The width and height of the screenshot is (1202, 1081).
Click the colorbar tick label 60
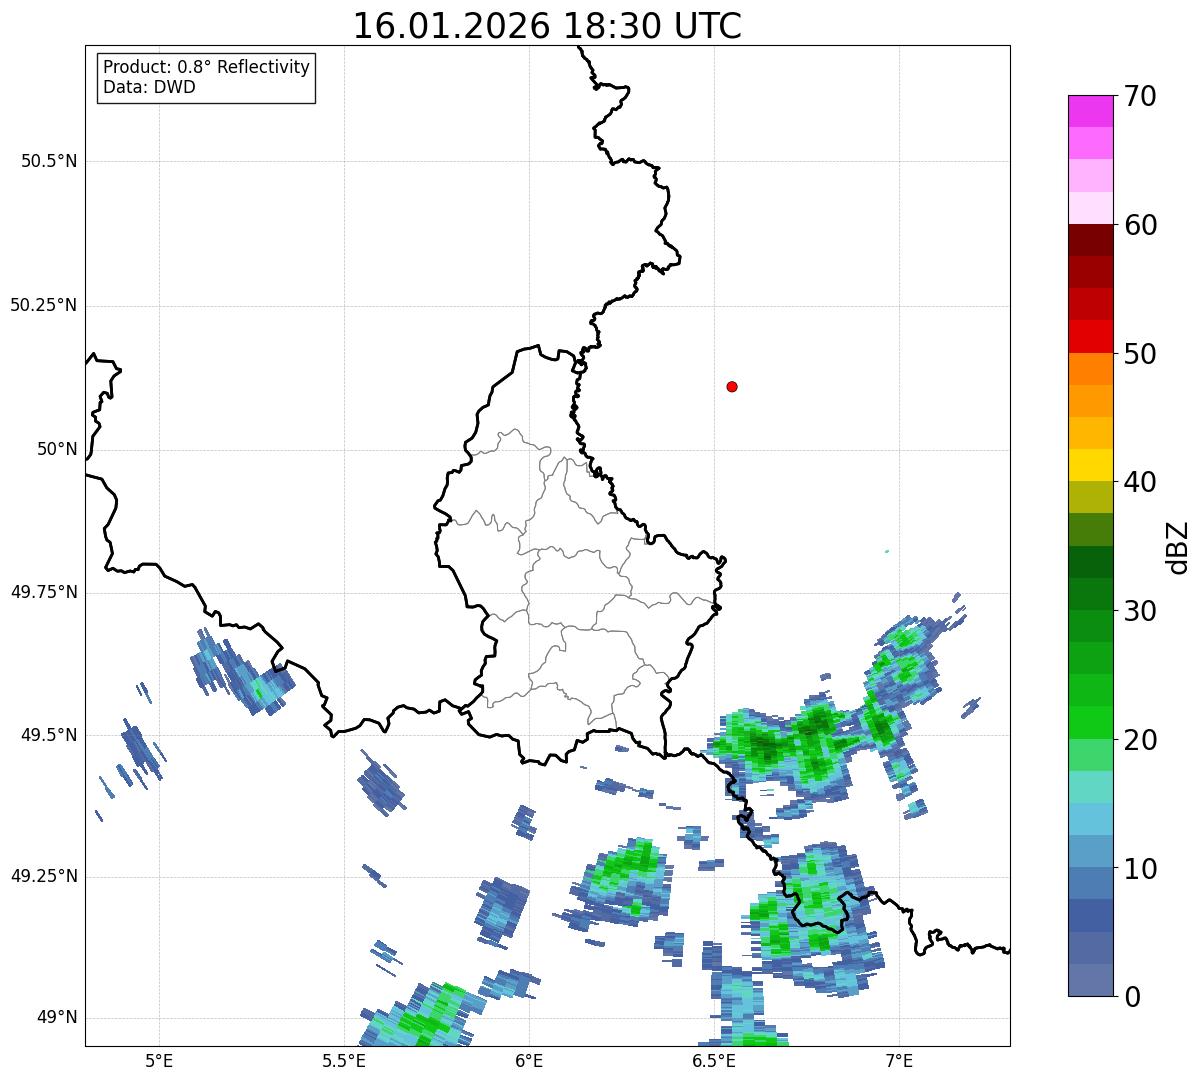point(1140,225)
